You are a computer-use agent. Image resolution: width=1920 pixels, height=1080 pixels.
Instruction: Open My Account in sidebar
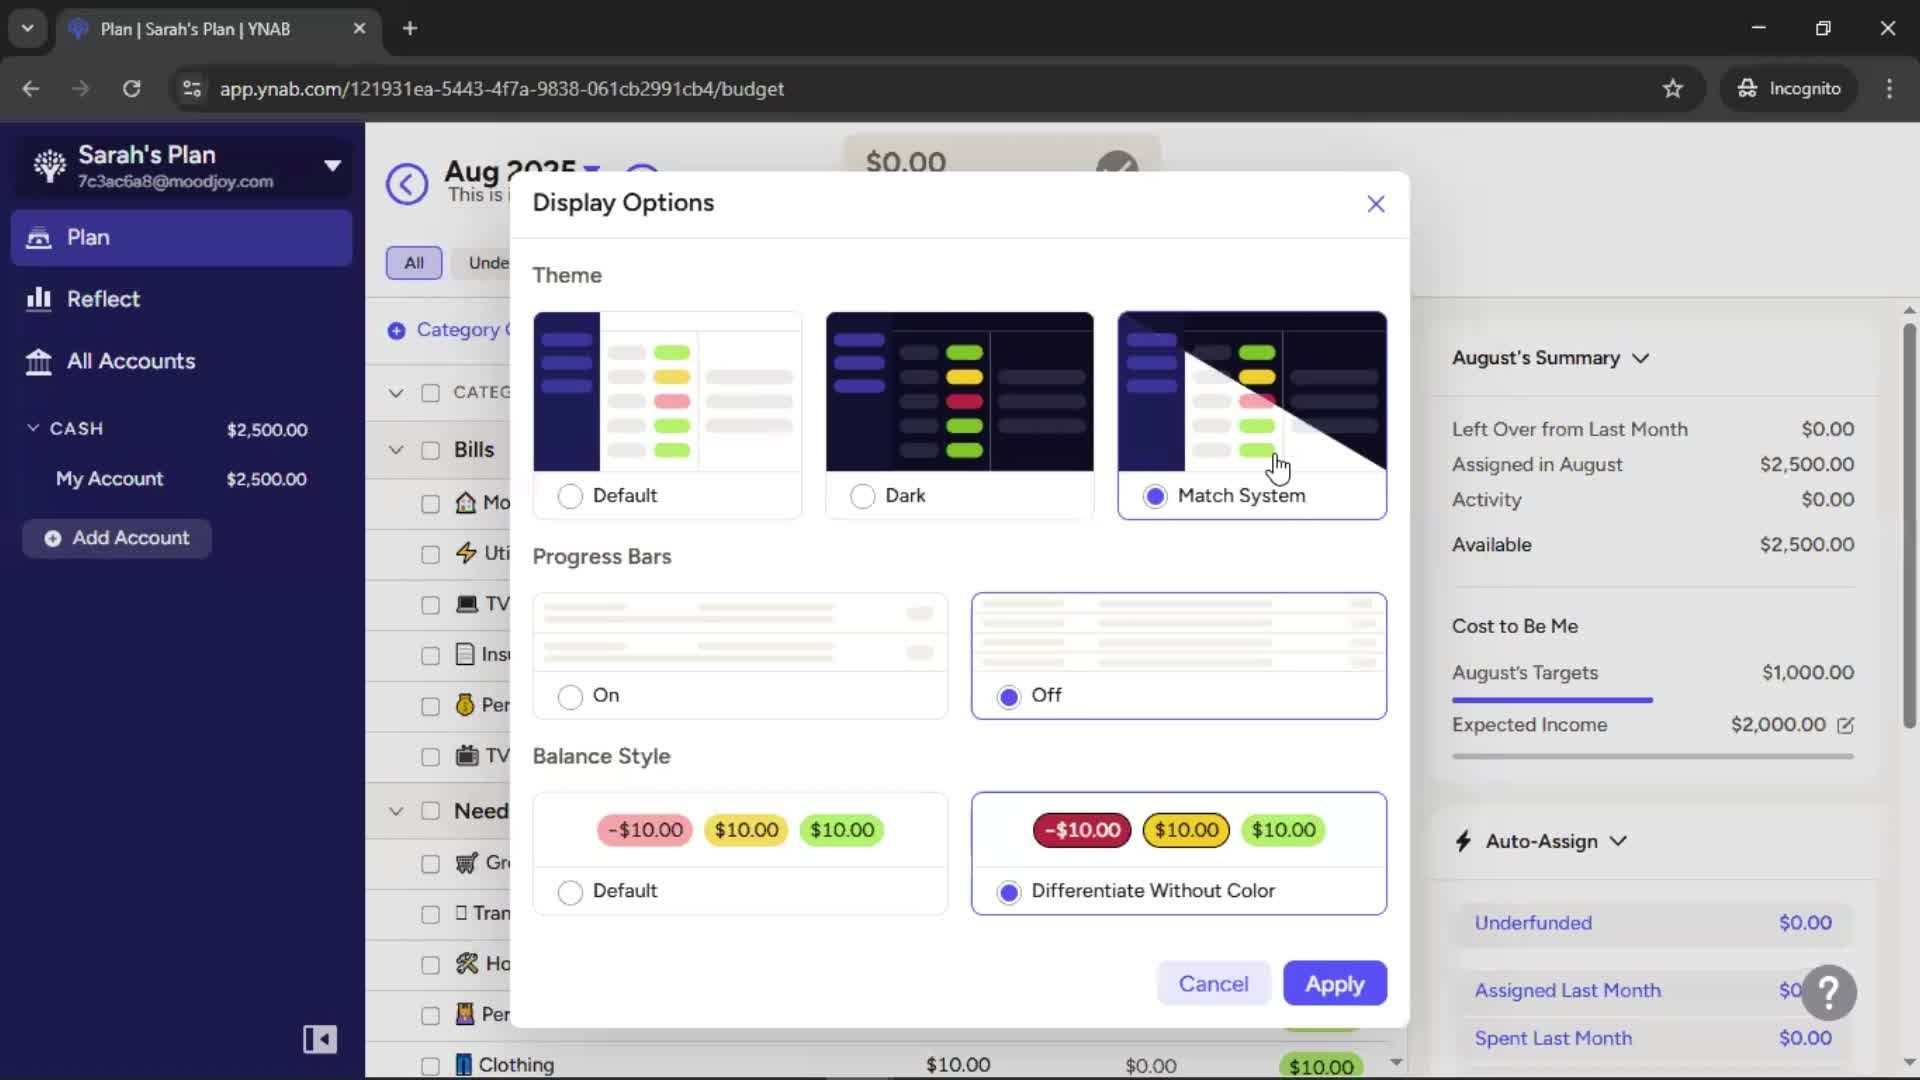pos(181,479)
